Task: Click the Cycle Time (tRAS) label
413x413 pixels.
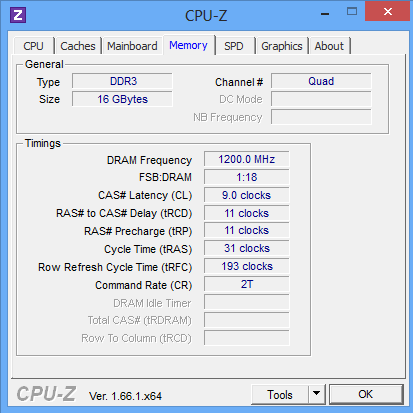Action: click(x=148, y=249)
